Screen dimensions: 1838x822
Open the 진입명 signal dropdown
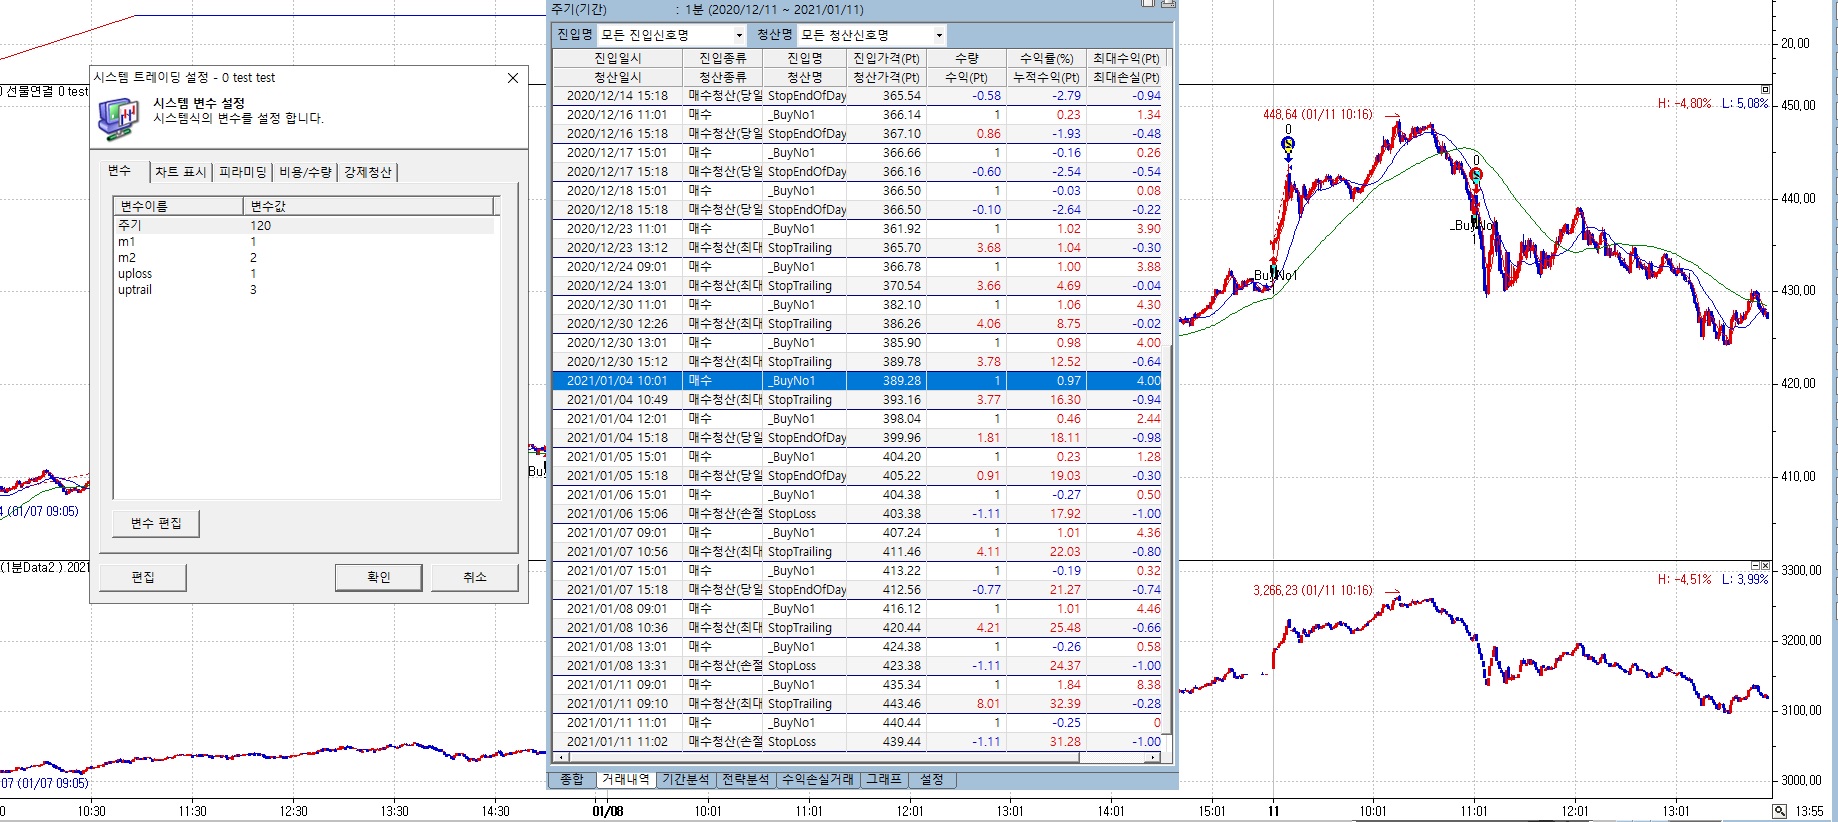[739, 36]
